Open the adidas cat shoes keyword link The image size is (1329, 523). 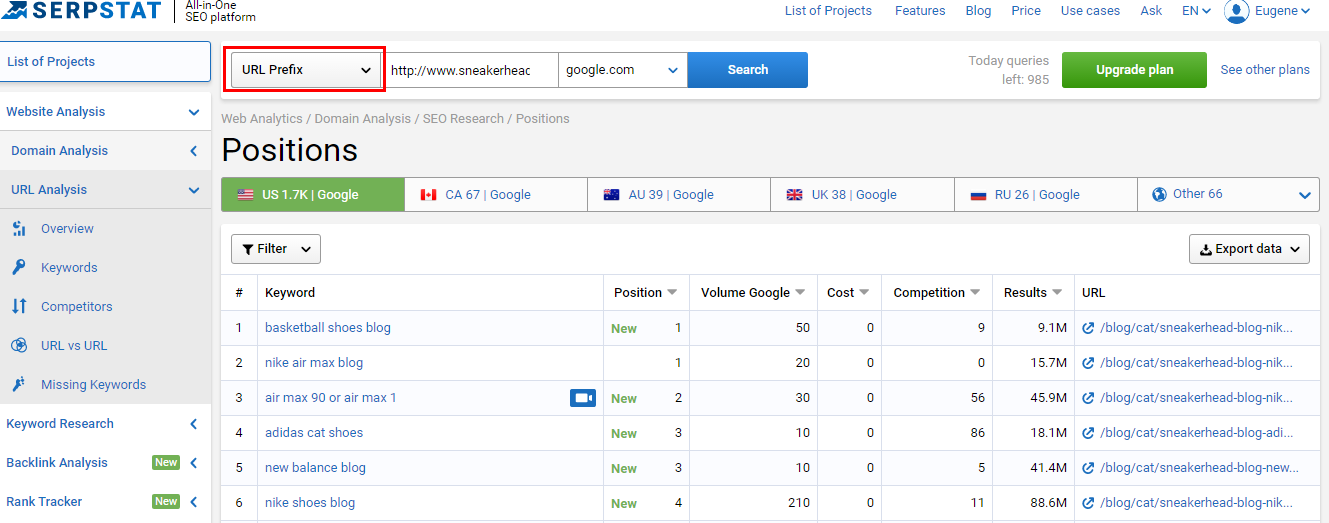pyautogui.click(x=314, y=433)
